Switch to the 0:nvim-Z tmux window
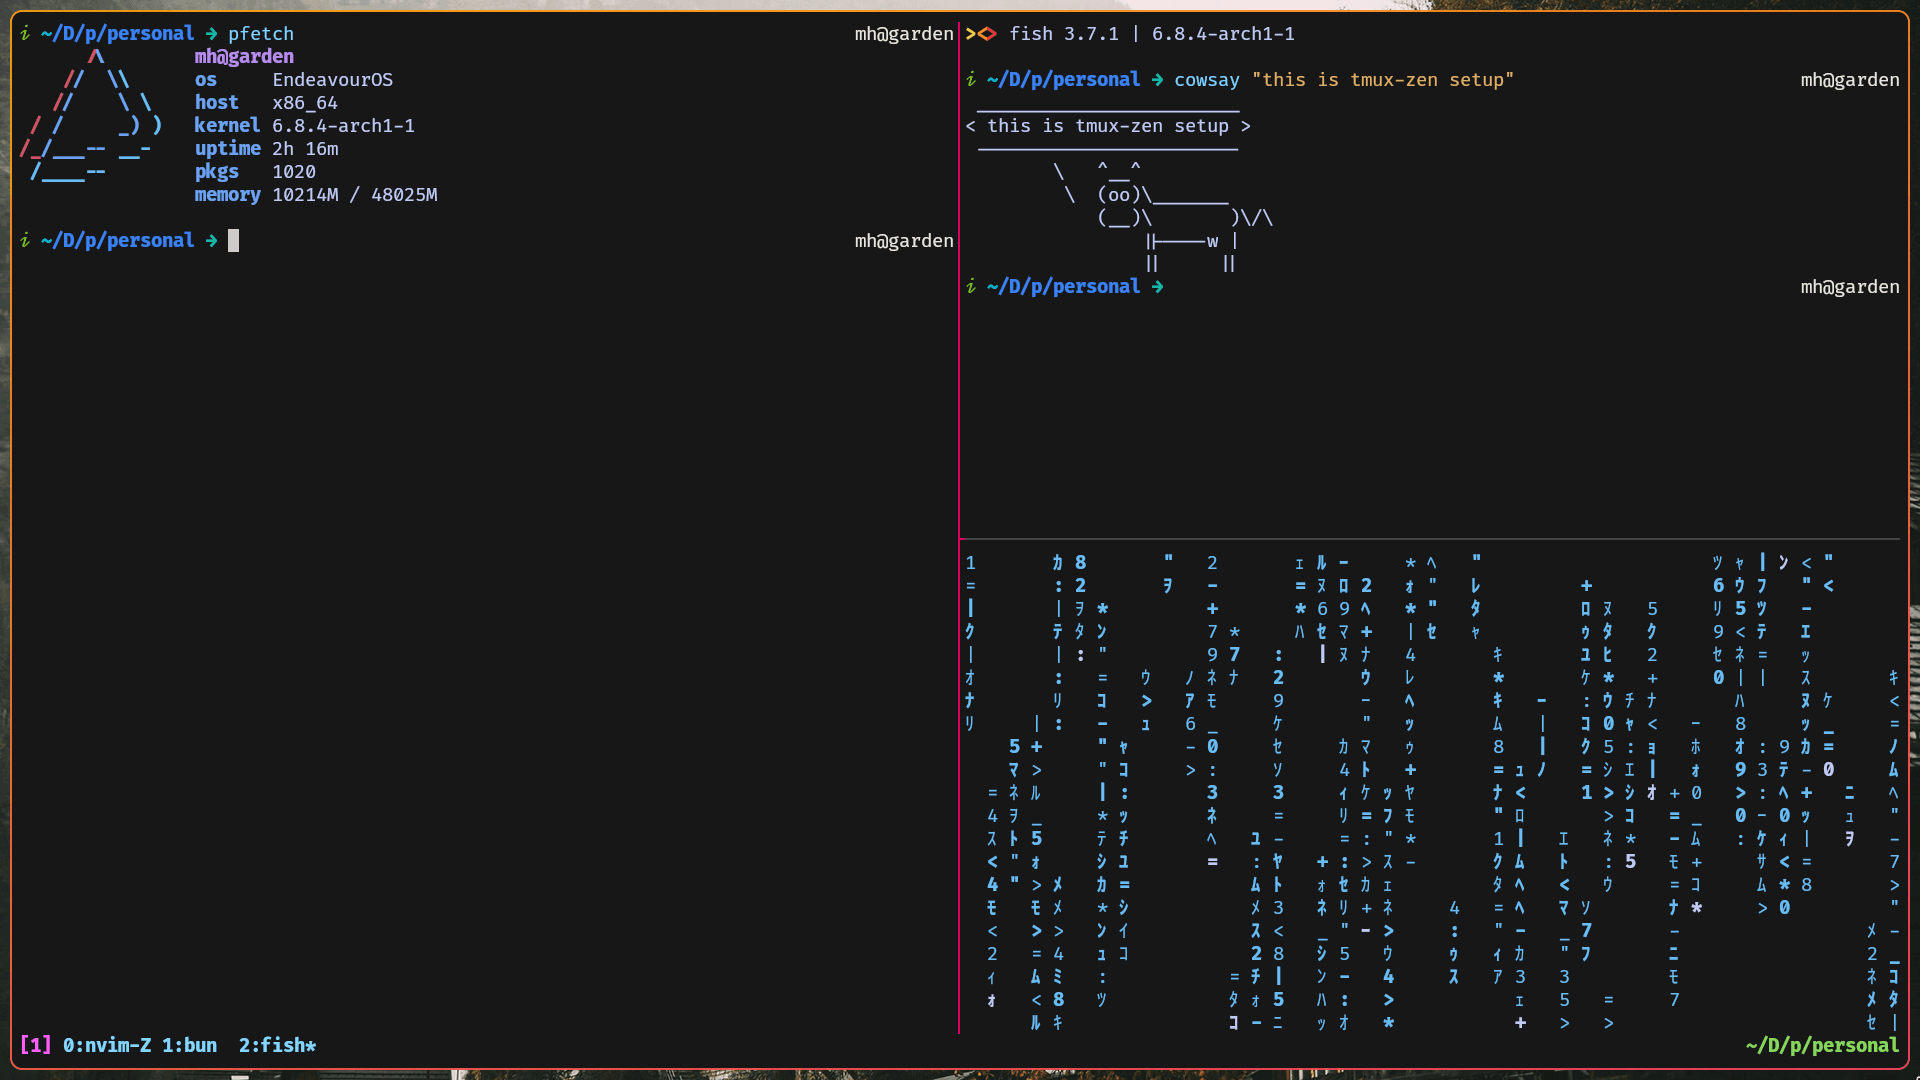1920x1080 pixels. [107, 1045]
